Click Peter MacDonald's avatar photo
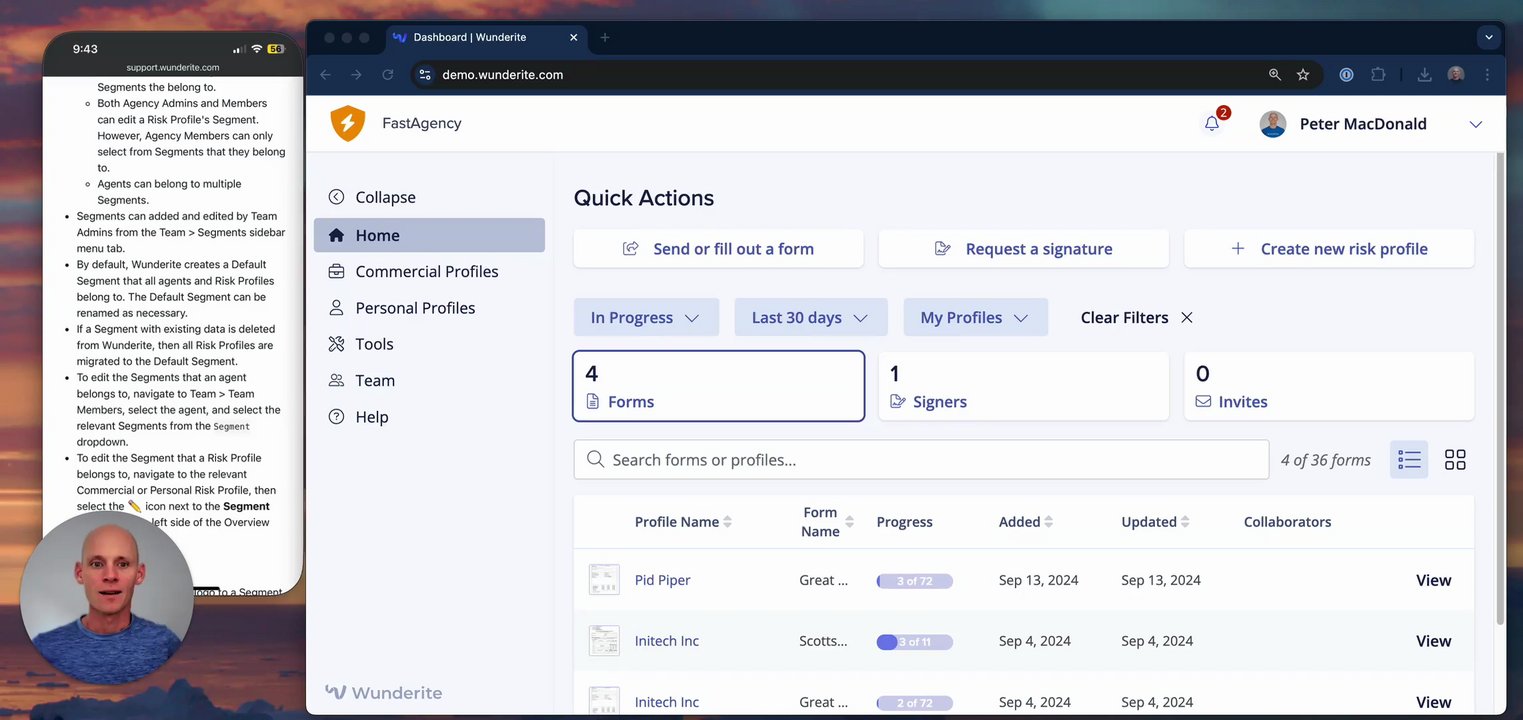This screenshot has height=720, width=1523. click(x=1273, y=124)
